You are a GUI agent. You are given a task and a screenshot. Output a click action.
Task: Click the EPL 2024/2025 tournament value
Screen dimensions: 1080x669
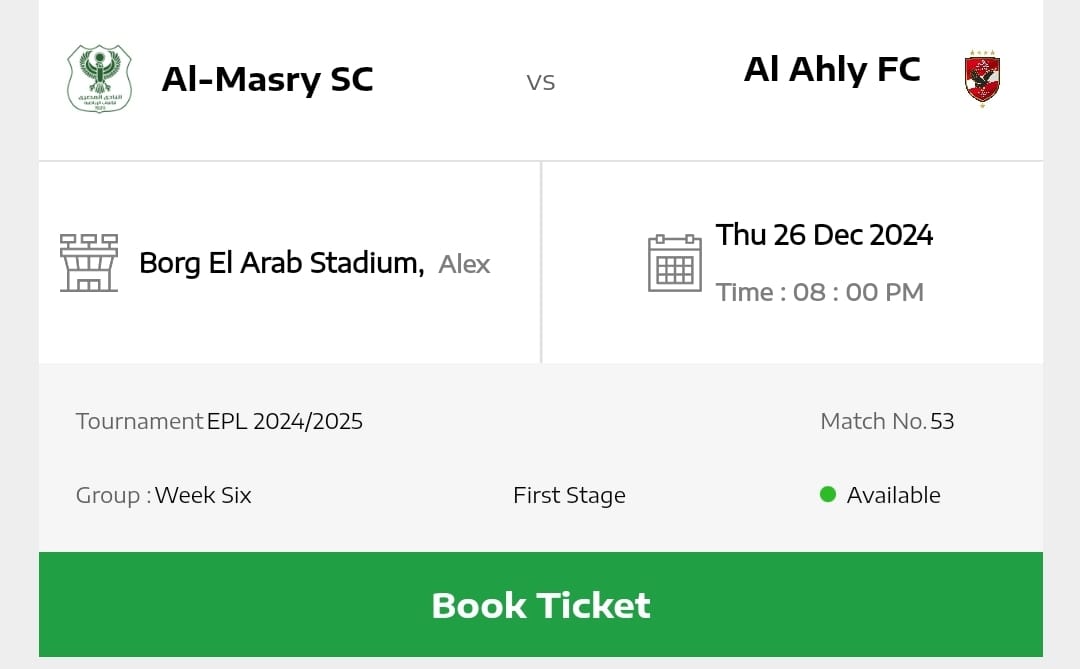(x=285, y=421)
